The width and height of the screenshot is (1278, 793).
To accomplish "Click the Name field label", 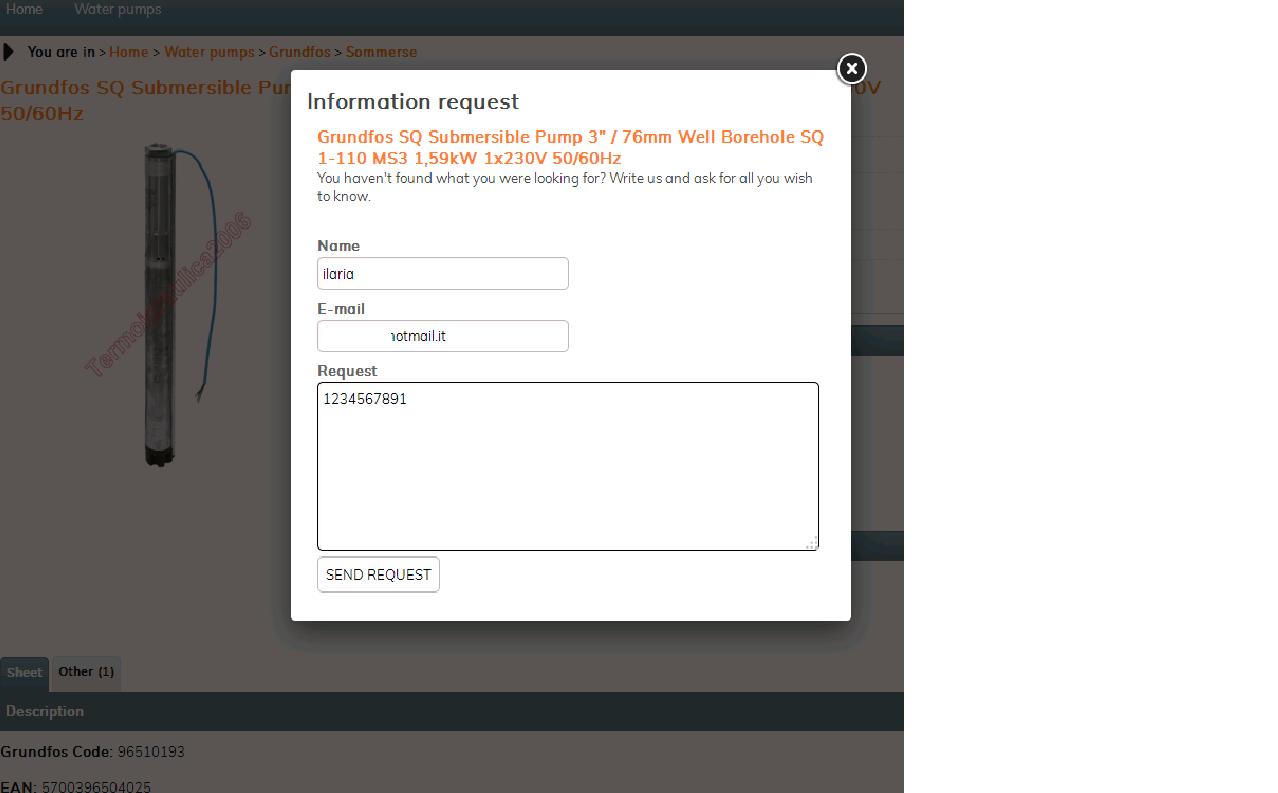I will (338, 246).
